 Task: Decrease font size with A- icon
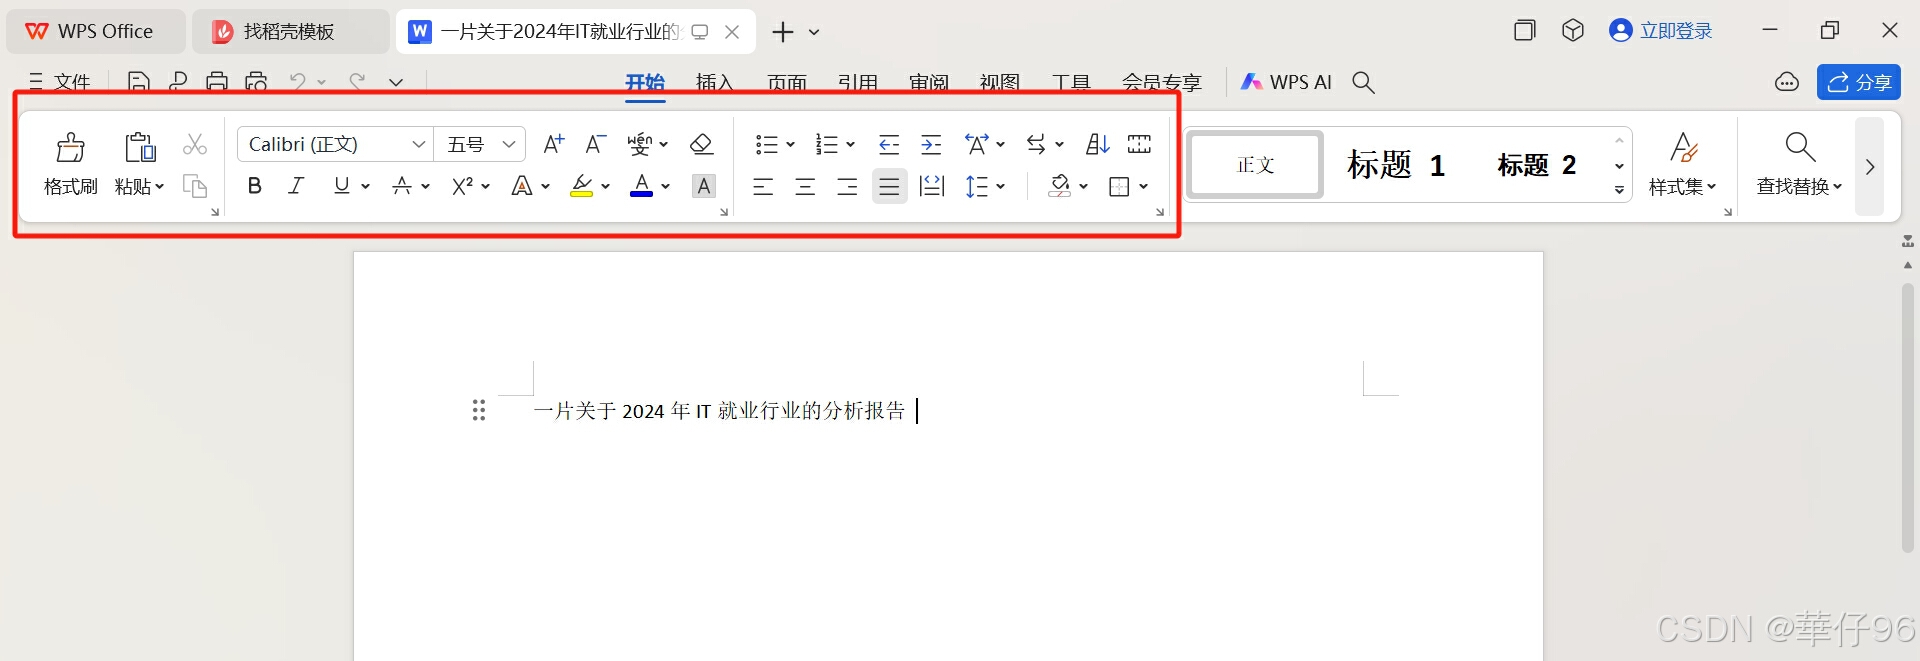coord(595,145)
